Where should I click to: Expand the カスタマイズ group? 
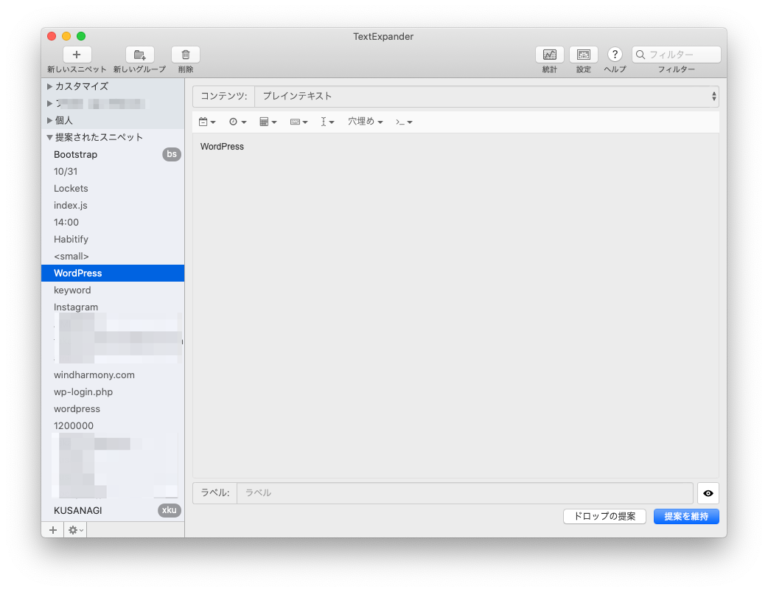50,87
